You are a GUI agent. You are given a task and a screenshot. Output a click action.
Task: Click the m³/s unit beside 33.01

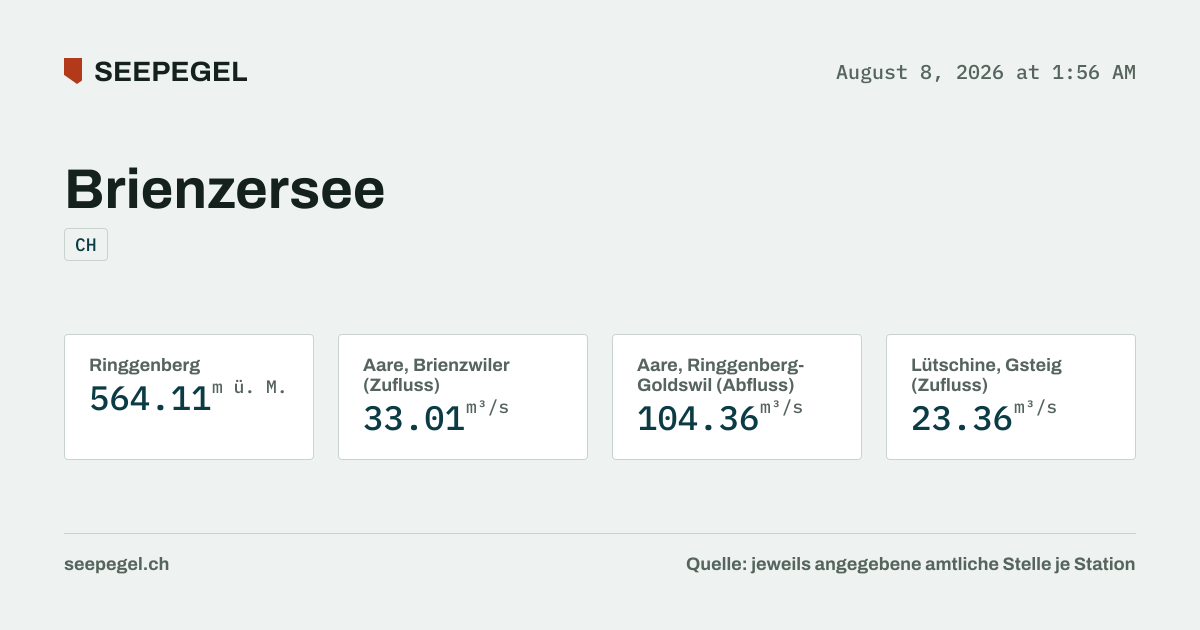487,408
